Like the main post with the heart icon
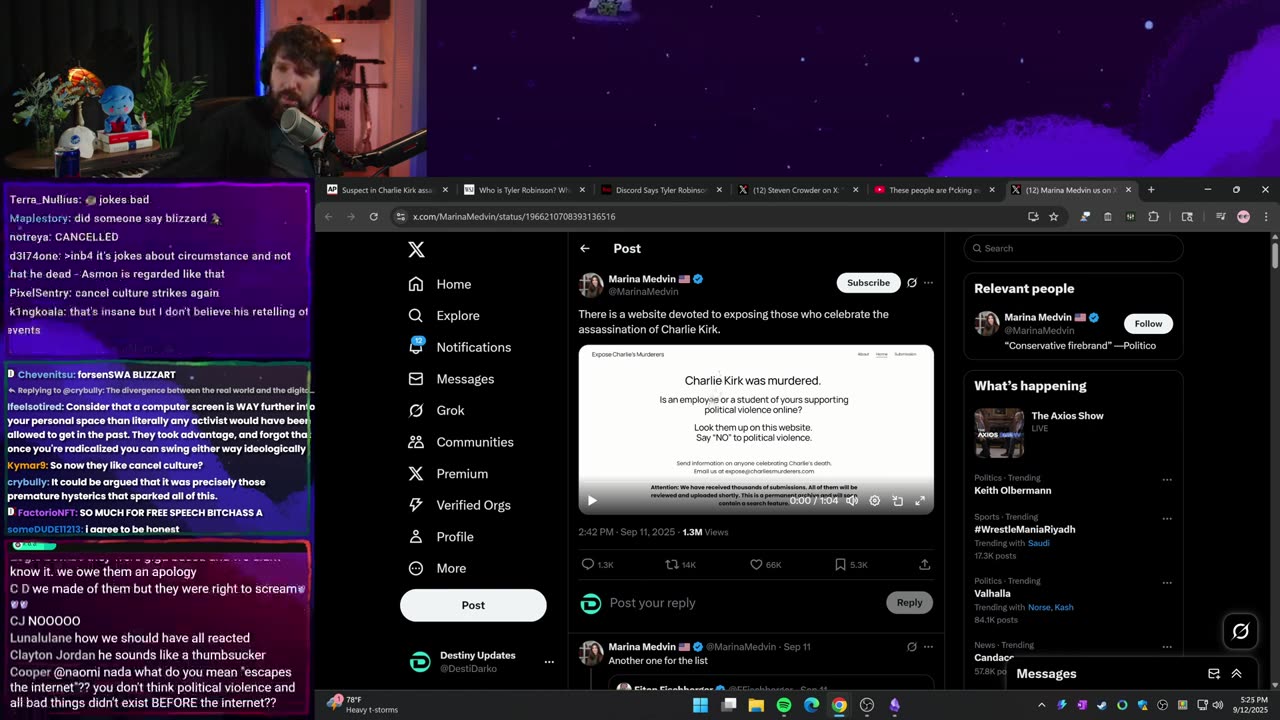 pos(757,565)
